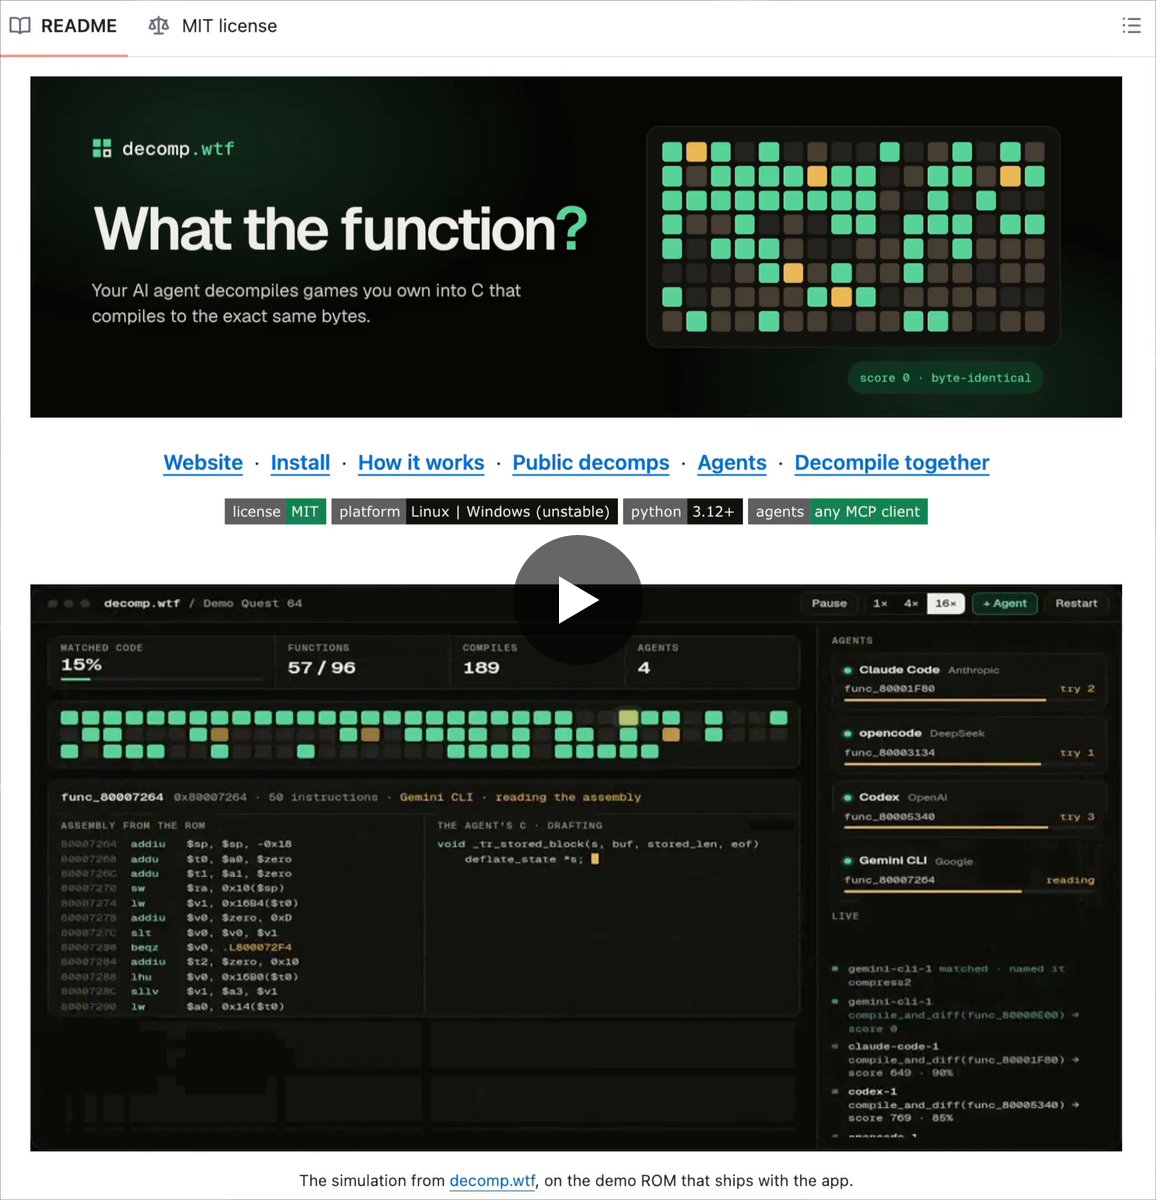Image resolution: width=1156 pixels, height=1200 pixels.
Task: Switch to the MIT license tab
Action: click(x=213, y=26)
